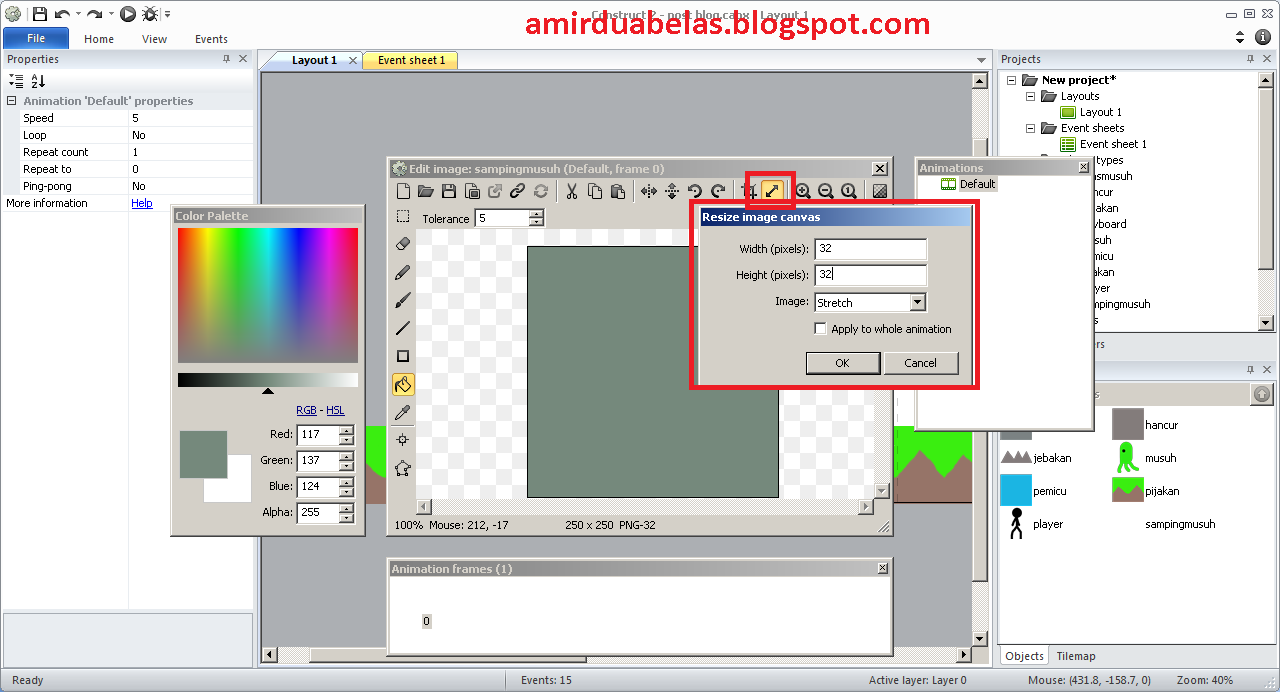Image resolution: width=1280 pixels, height=692 pixels.
Task: Select the Eraser tool
Action: [x=403, y=243]
